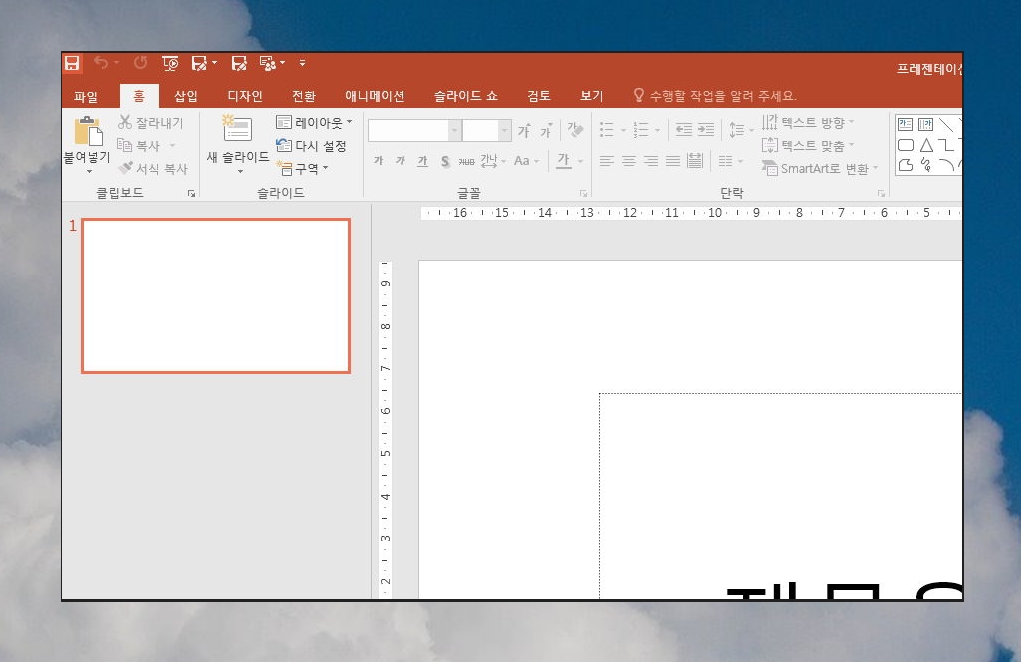
Task: Align text left
Action: [x=607, y=161]
